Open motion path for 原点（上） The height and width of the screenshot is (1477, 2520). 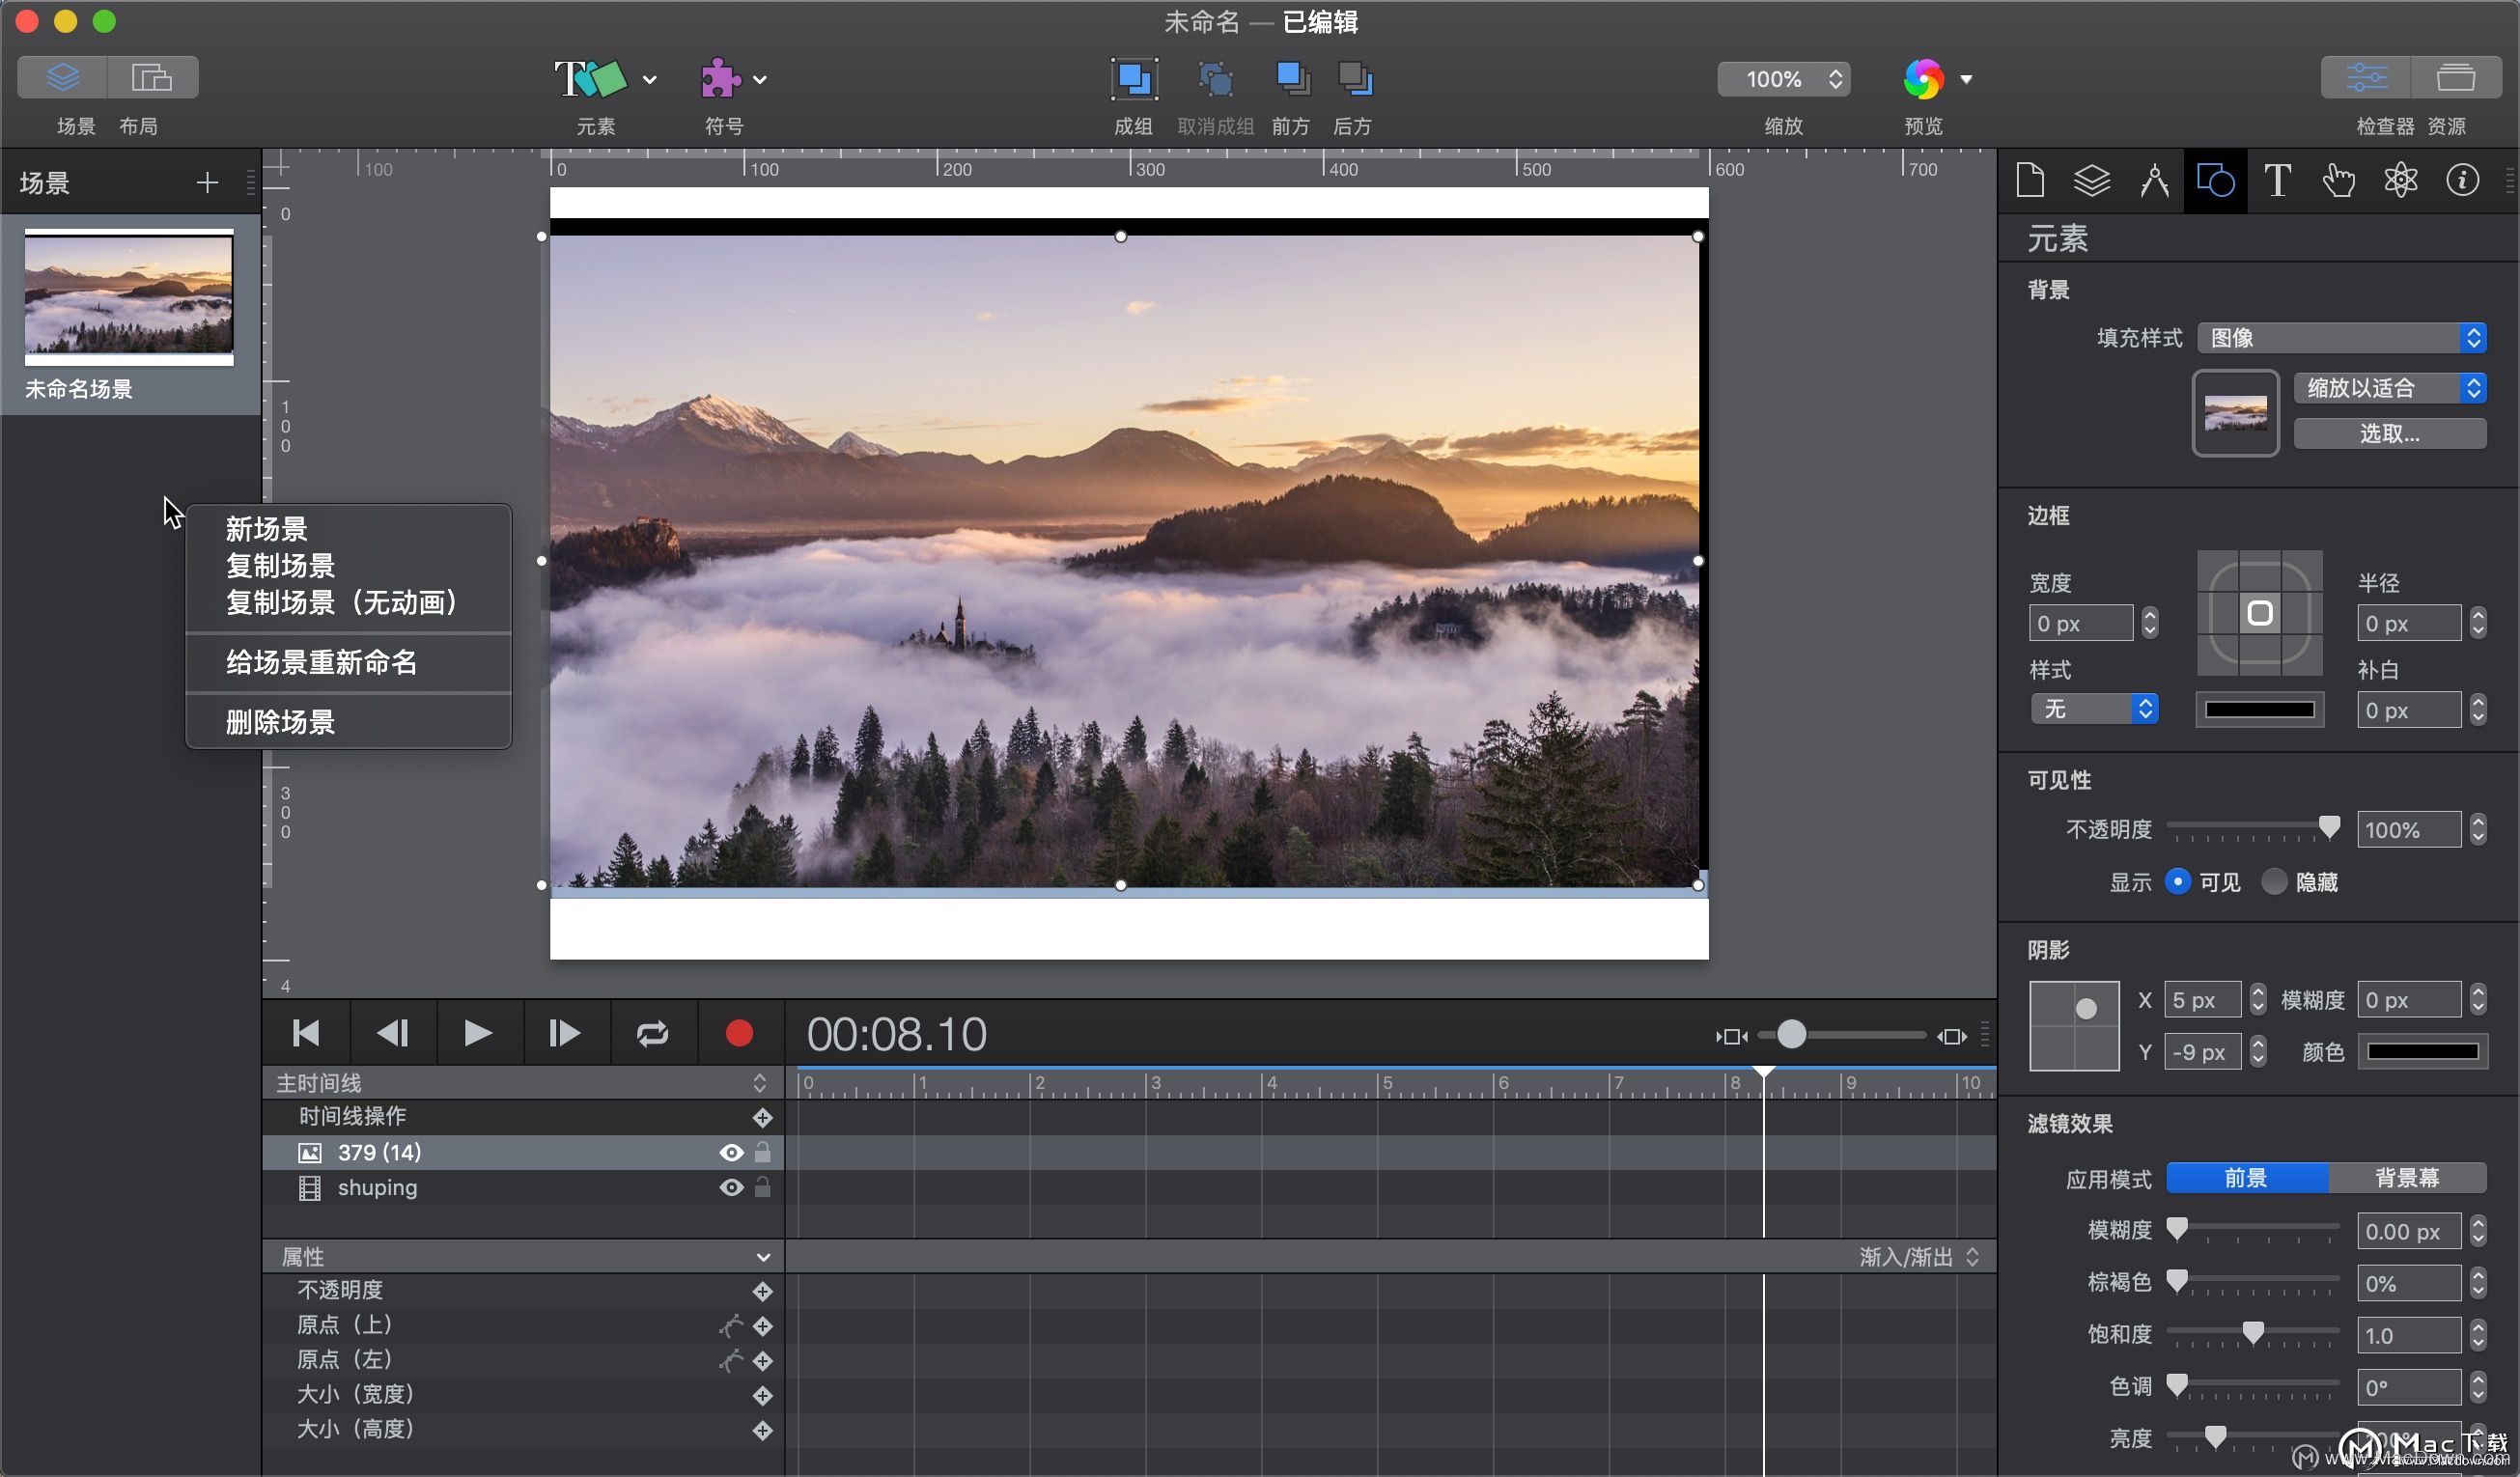(731, 1326)
